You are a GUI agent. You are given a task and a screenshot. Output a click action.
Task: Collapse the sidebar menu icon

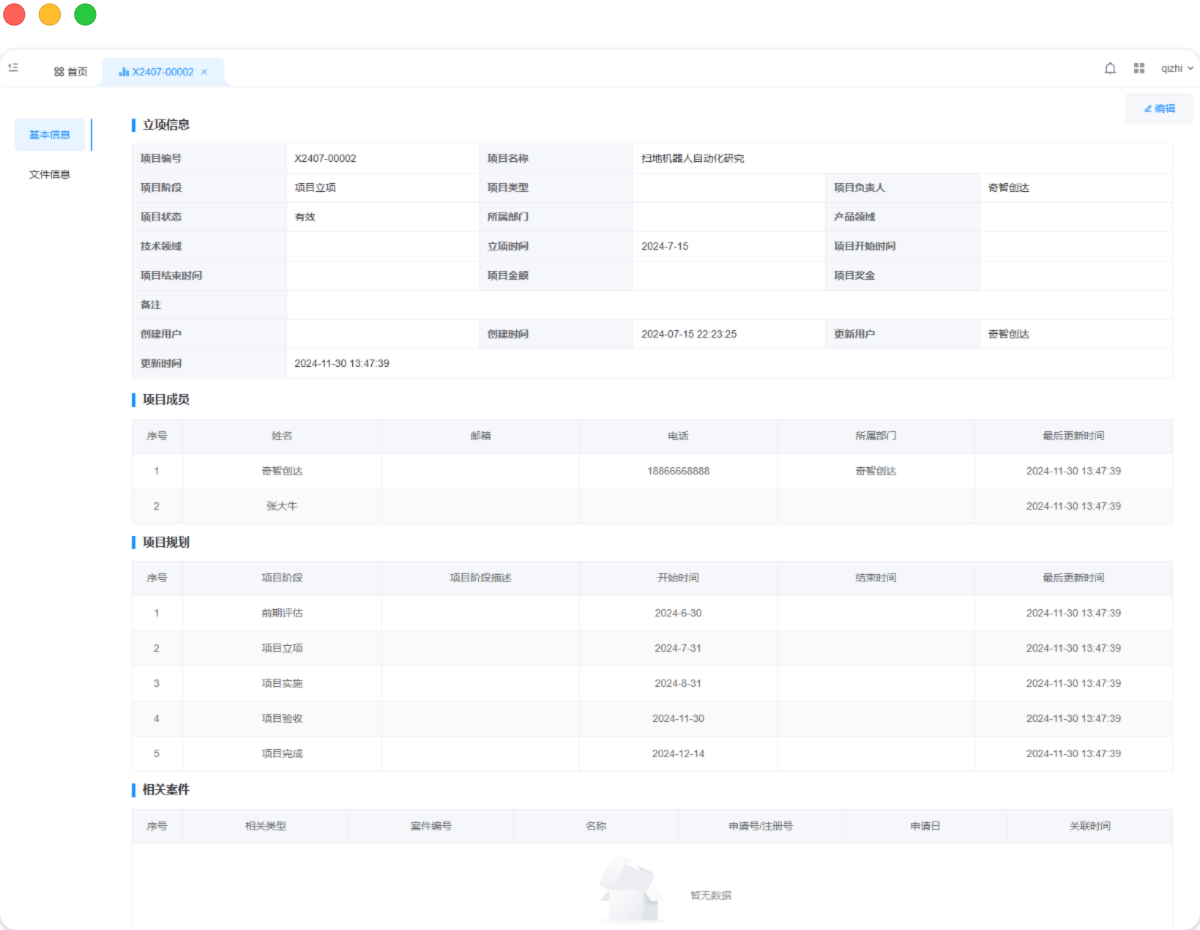tap(13, 67)
